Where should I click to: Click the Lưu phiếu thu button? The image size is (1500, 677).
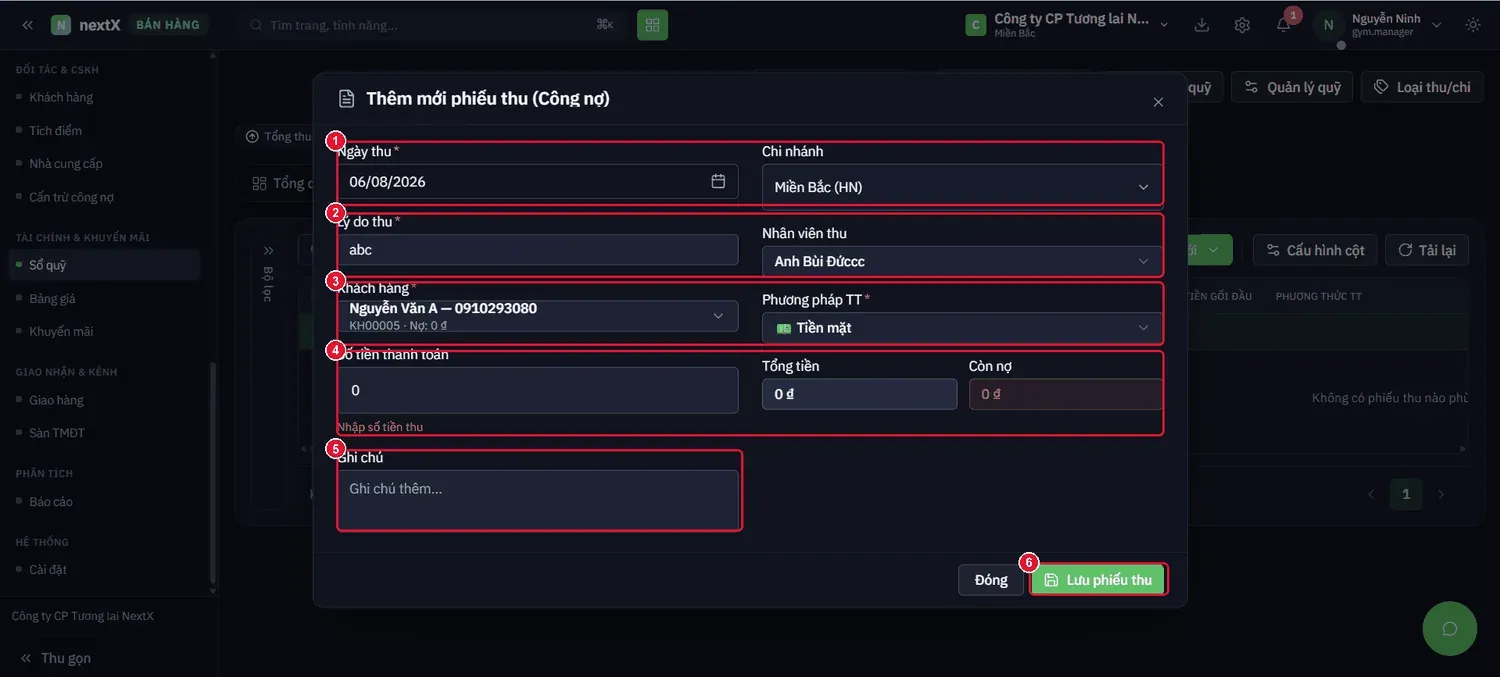coord(1098,580)
